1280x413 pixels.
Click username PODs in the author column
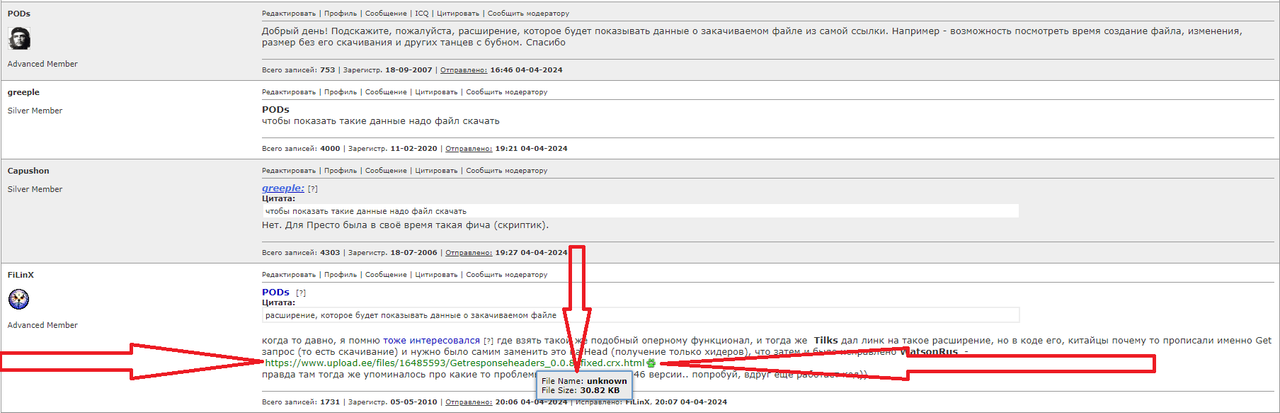18,14
